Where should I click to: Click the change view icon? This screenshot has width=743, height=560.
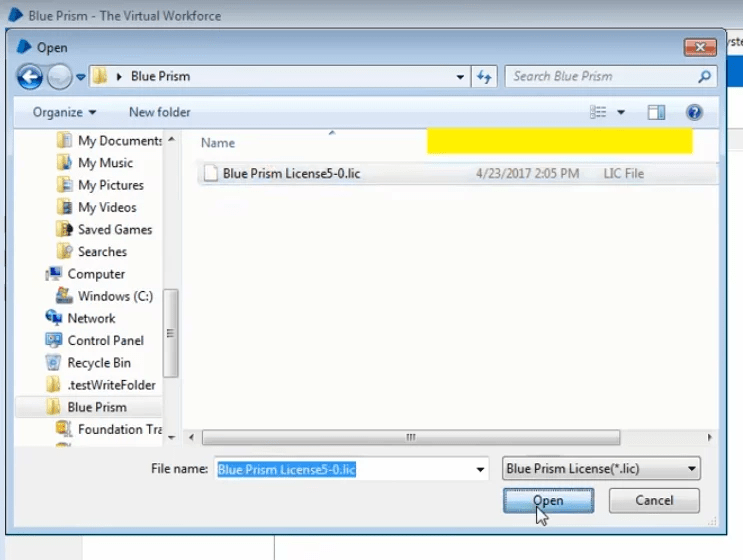coord(598,112)
